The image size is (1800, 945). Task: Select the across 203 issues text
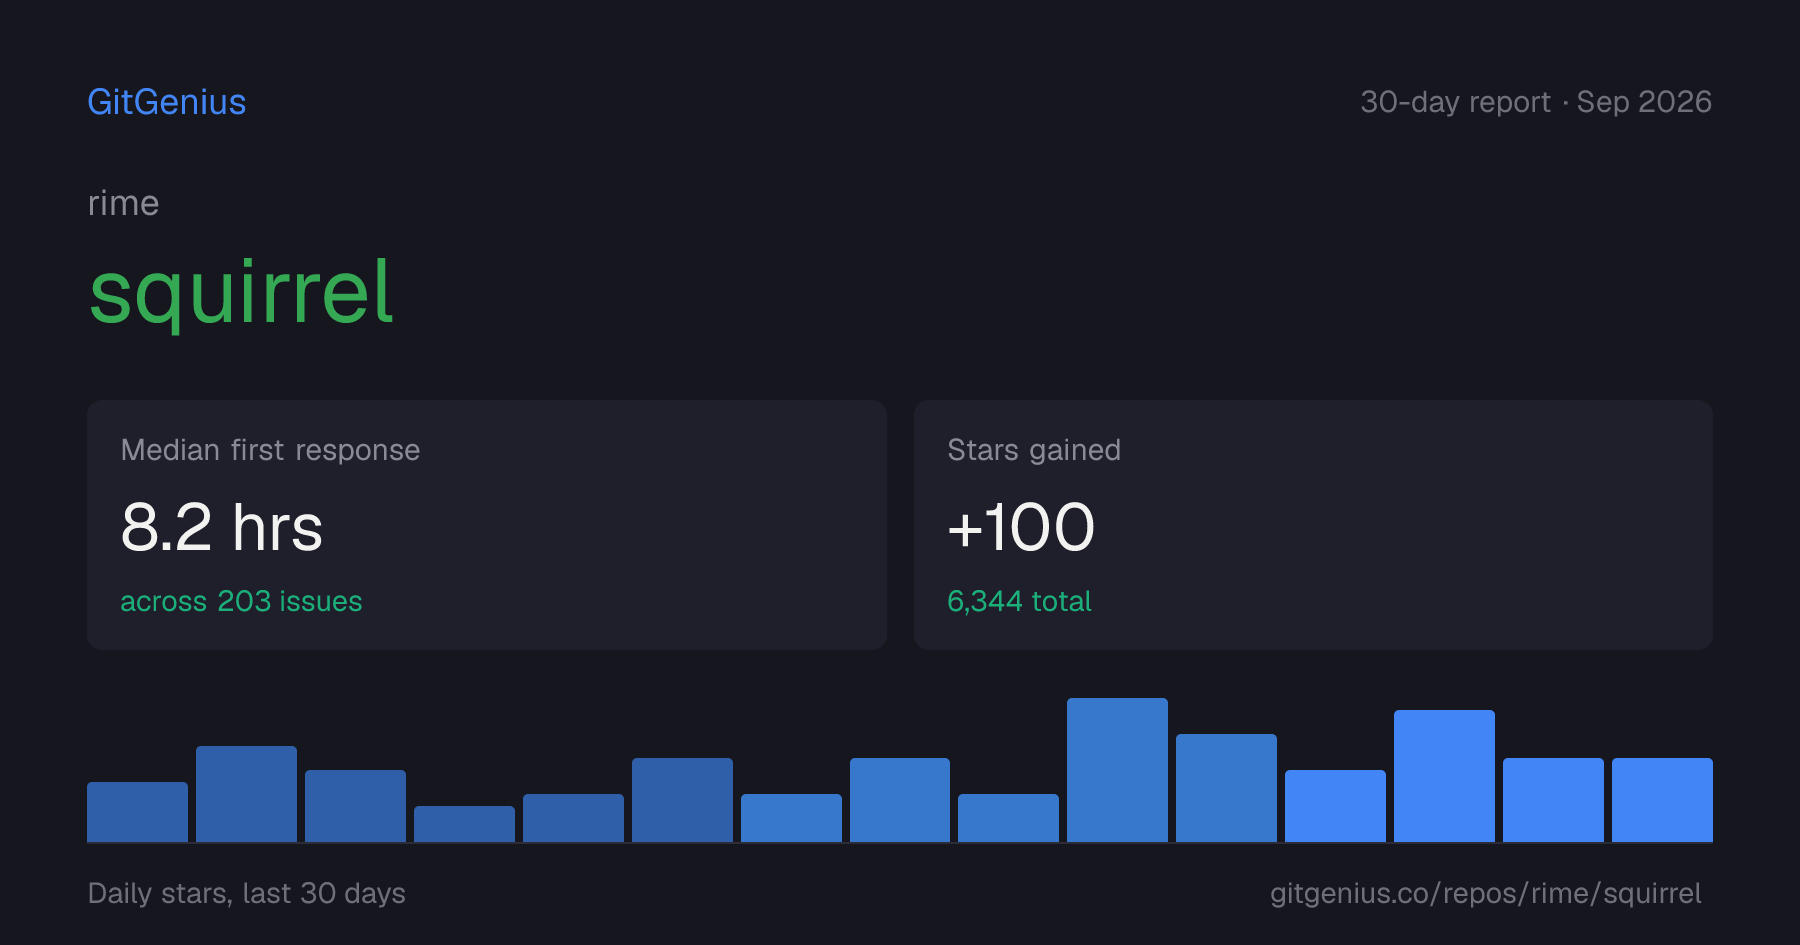click(x=241, y=601)
